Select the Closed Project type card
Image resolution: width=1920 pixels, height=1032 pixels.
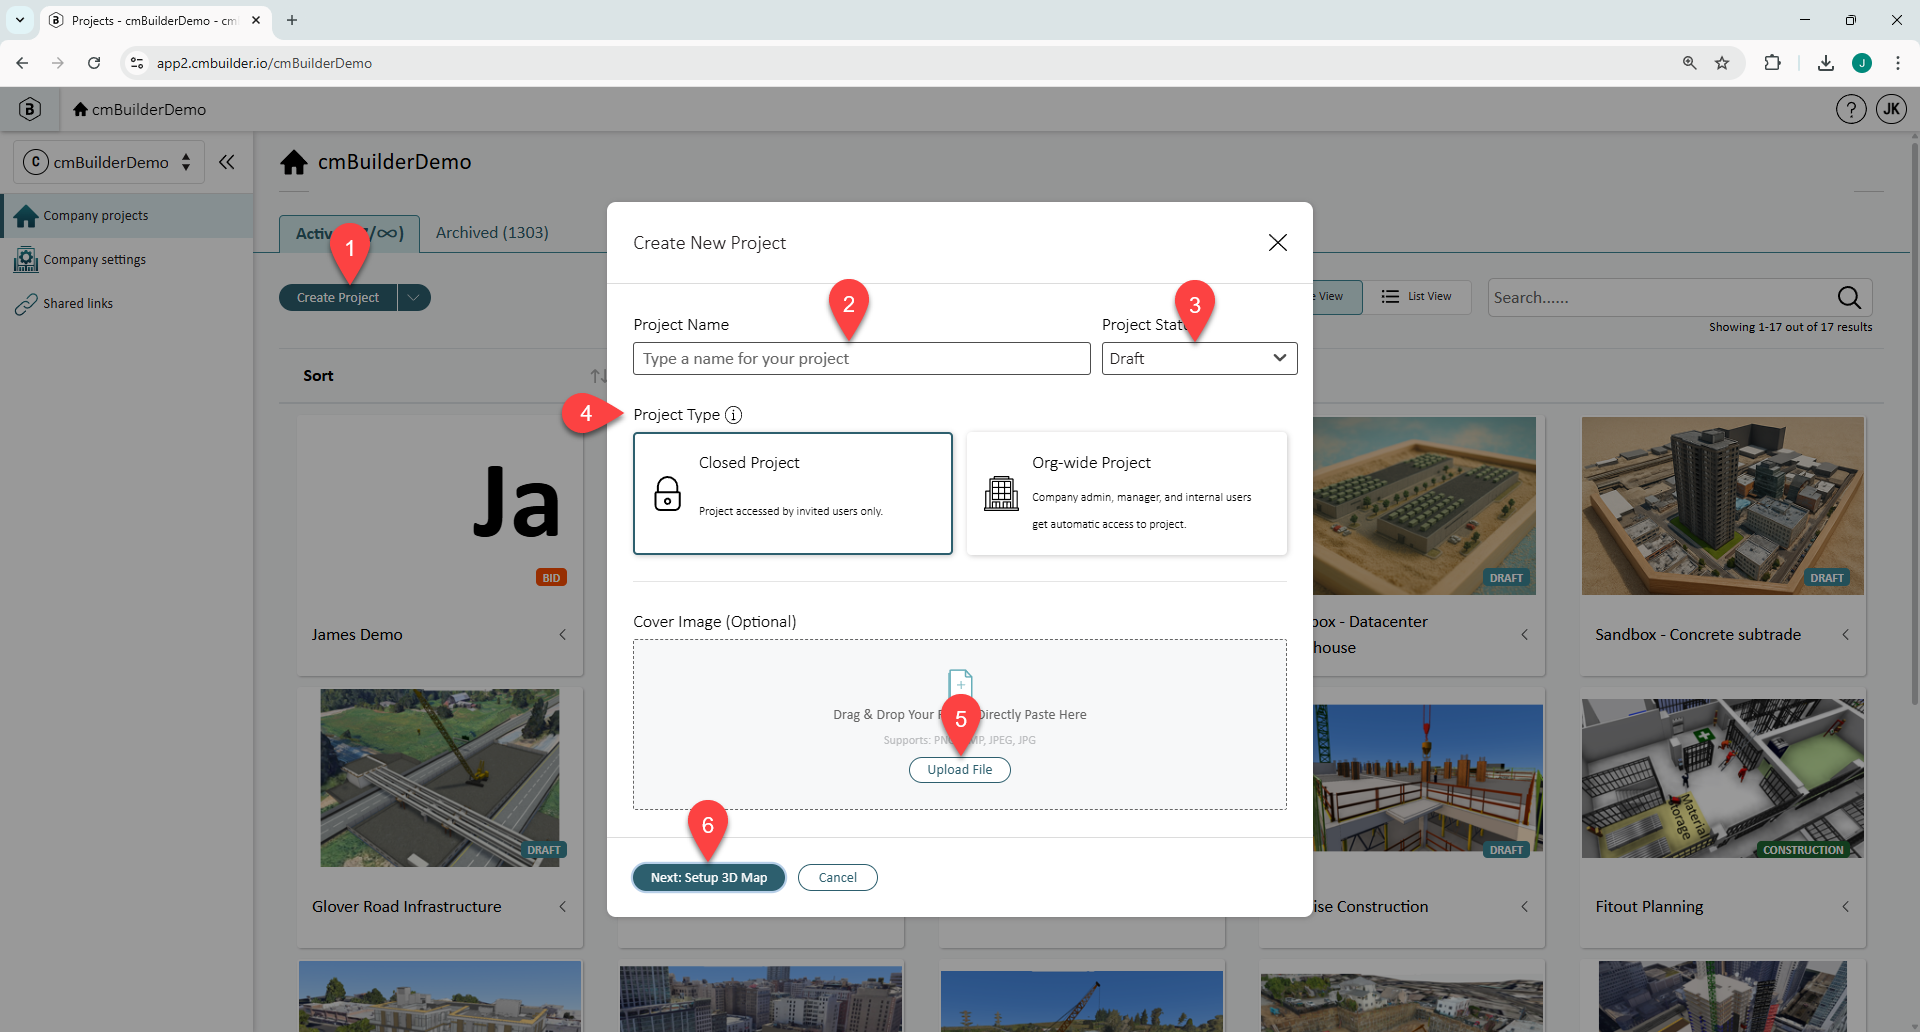[793, 493]
